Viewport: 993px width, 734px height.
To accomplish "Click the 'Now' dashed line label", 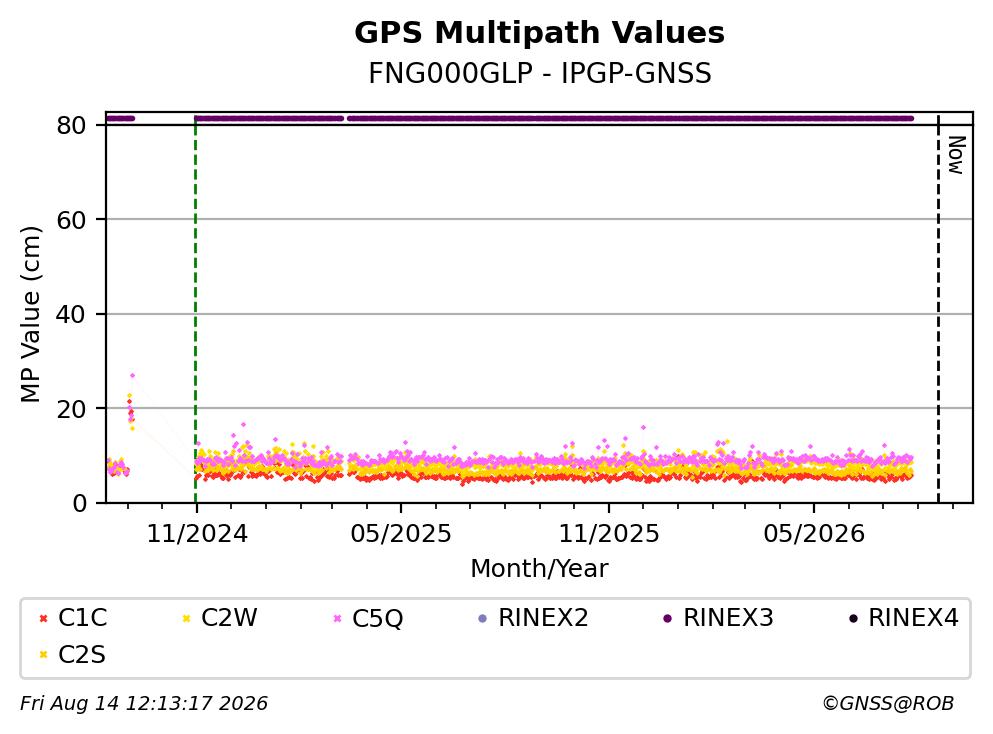I will click(956, 155).
